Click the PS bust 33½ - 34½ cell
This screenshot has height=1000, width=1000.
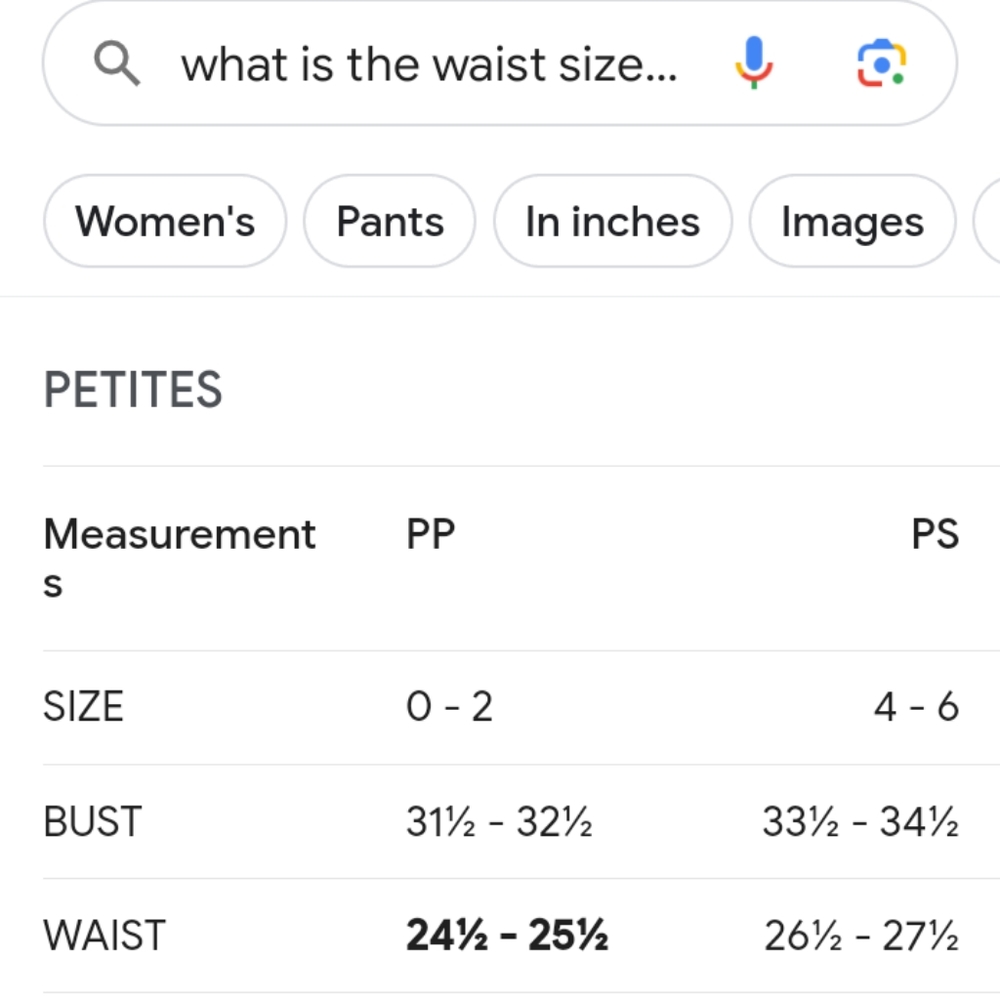[x=861, y=821]
